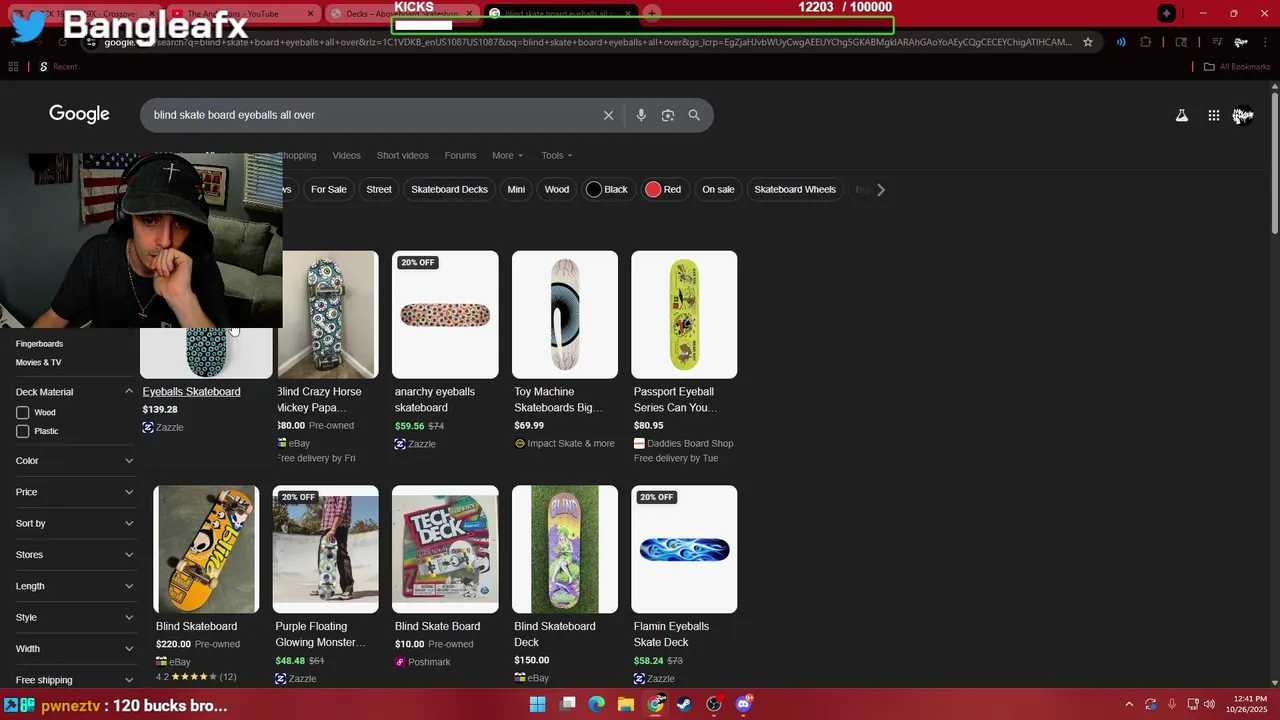Open Google Search Labs flask icon
The height and width of the screenshot is (720, 1280).
(1182, 116)
